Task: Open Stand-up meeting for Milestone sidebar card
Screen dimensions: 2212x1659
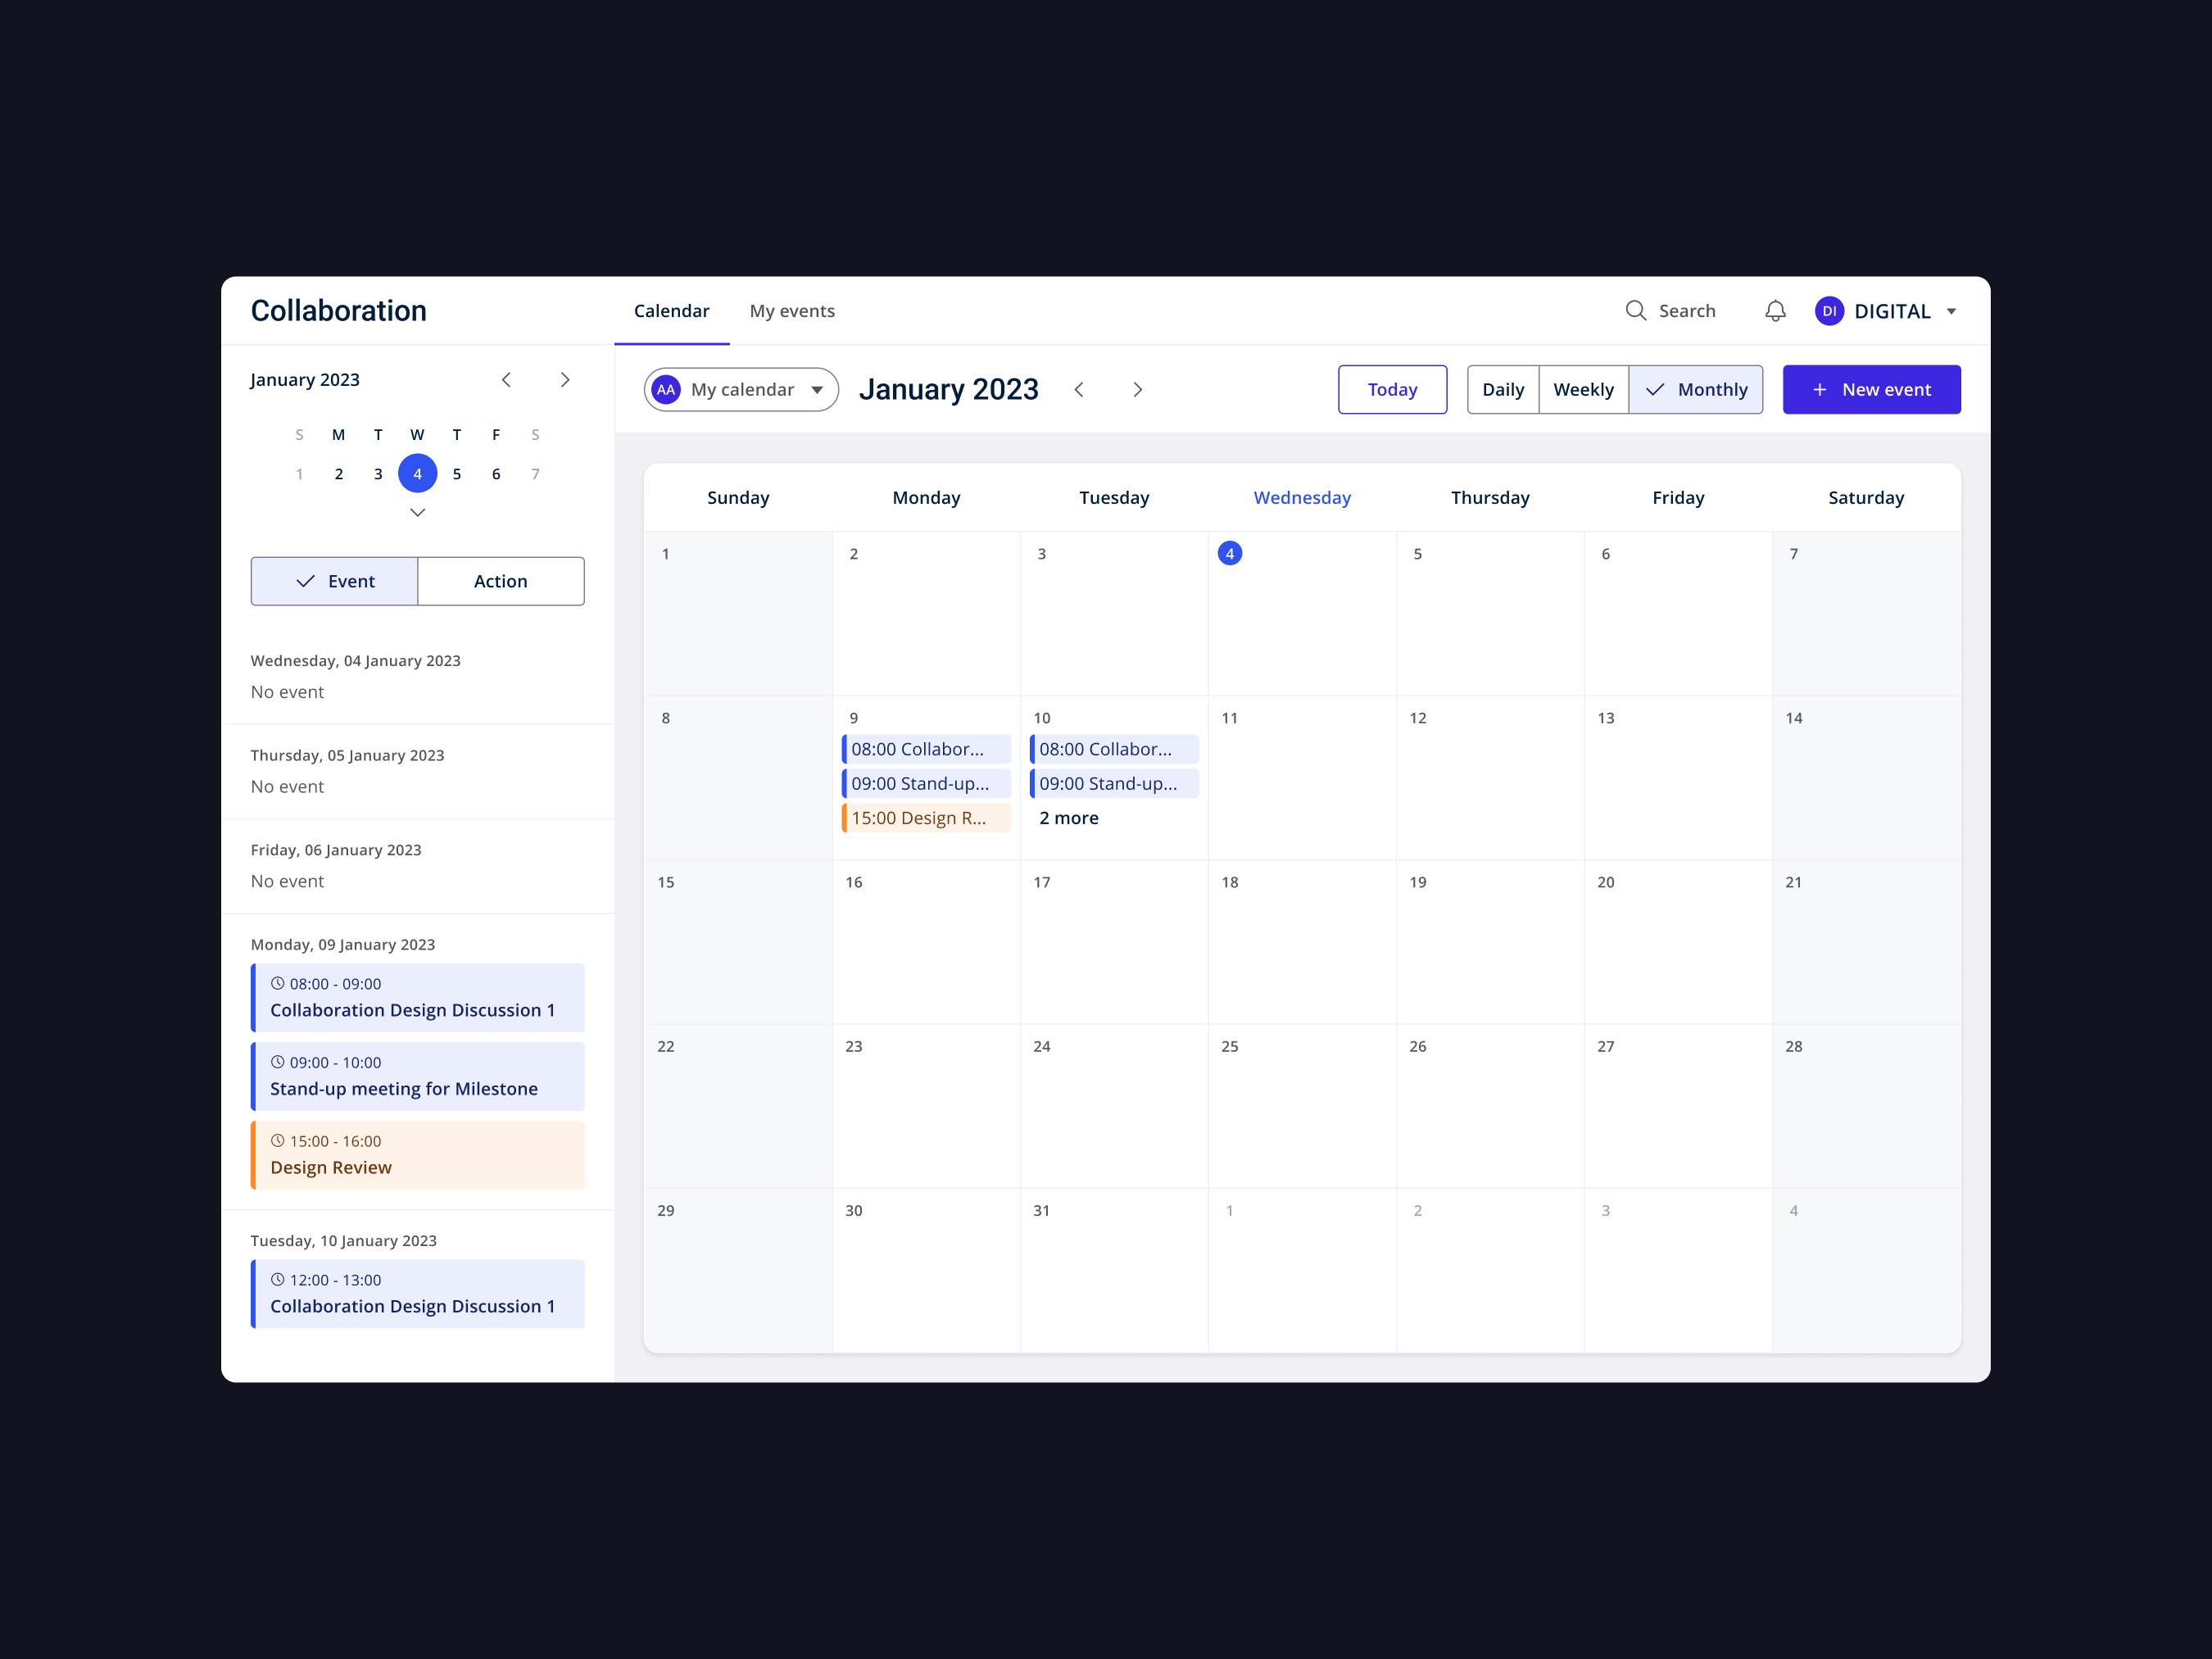Action: click(x=418, y=1077)
